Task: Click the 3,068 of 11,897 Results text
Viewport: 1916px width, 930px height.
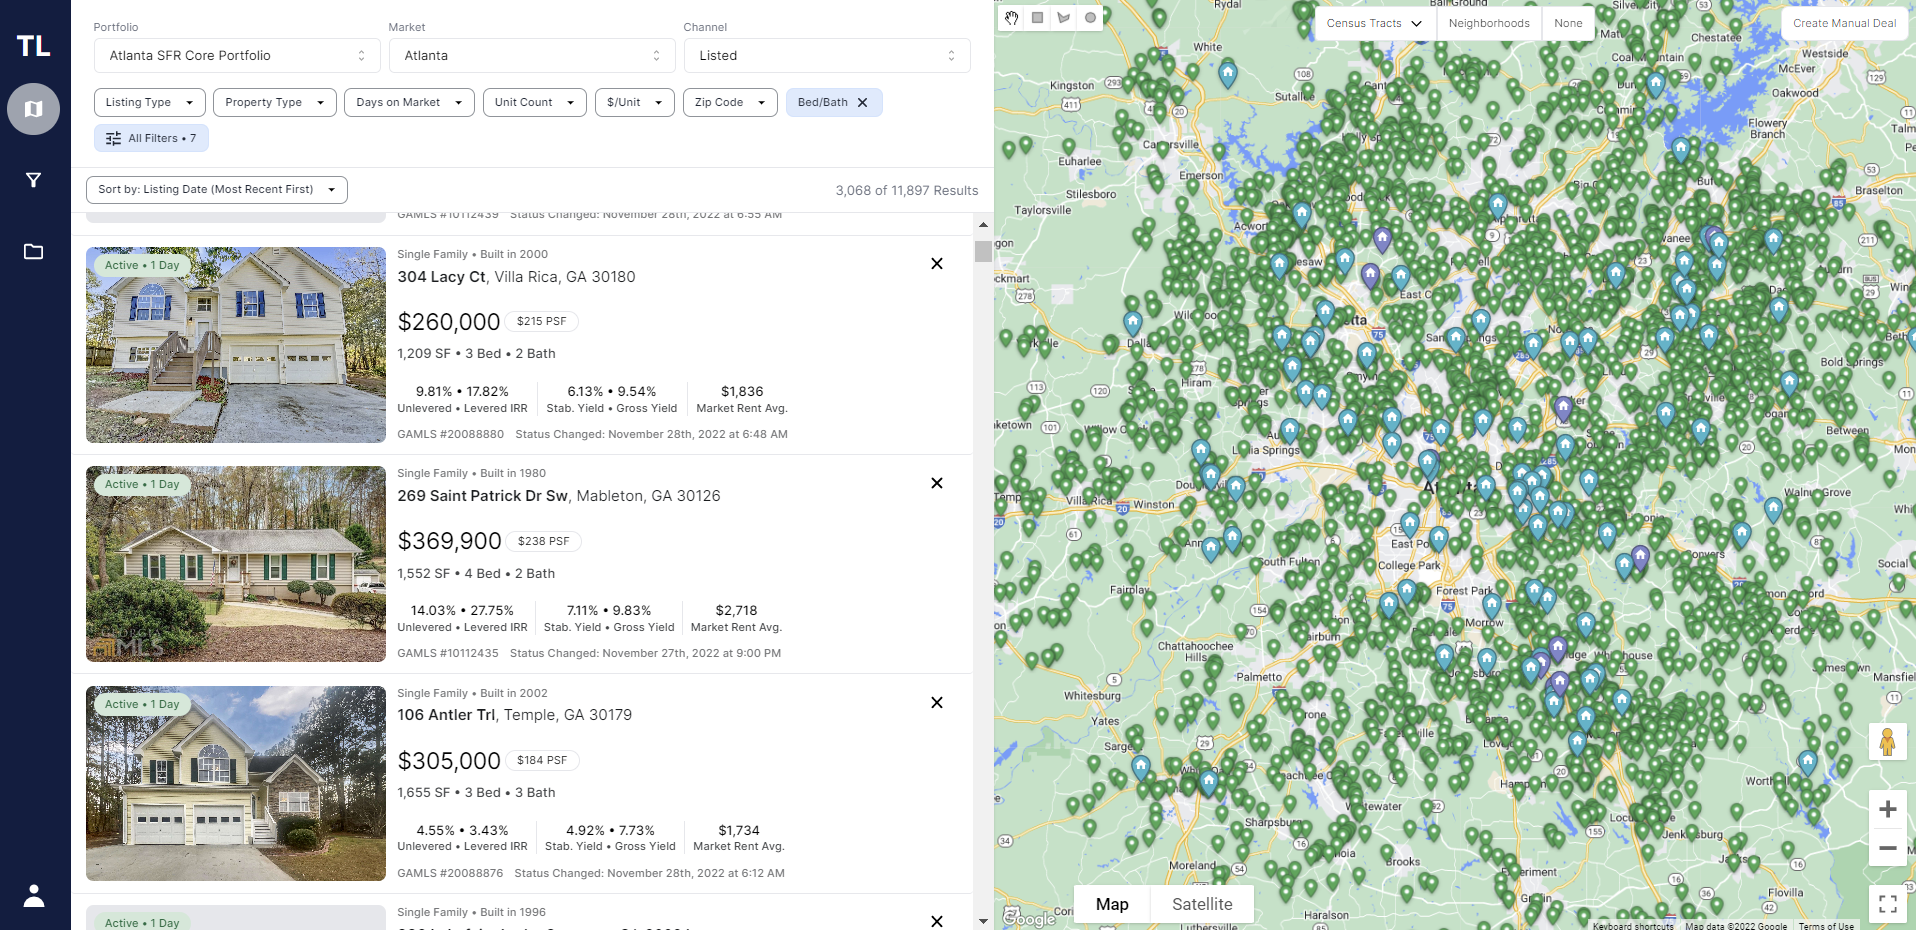Action: [x=907, y=191]
